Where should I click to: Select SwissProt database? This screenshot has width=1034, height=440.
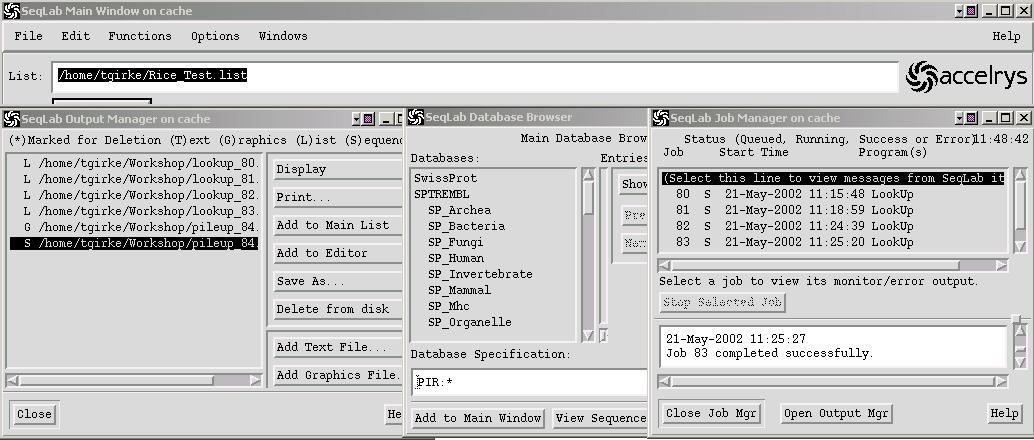coord(446,178)
